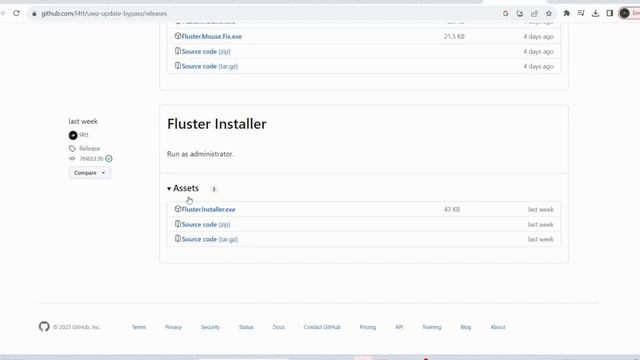
Task: Open the Fluster Installer release title
Action: (217, 124)
